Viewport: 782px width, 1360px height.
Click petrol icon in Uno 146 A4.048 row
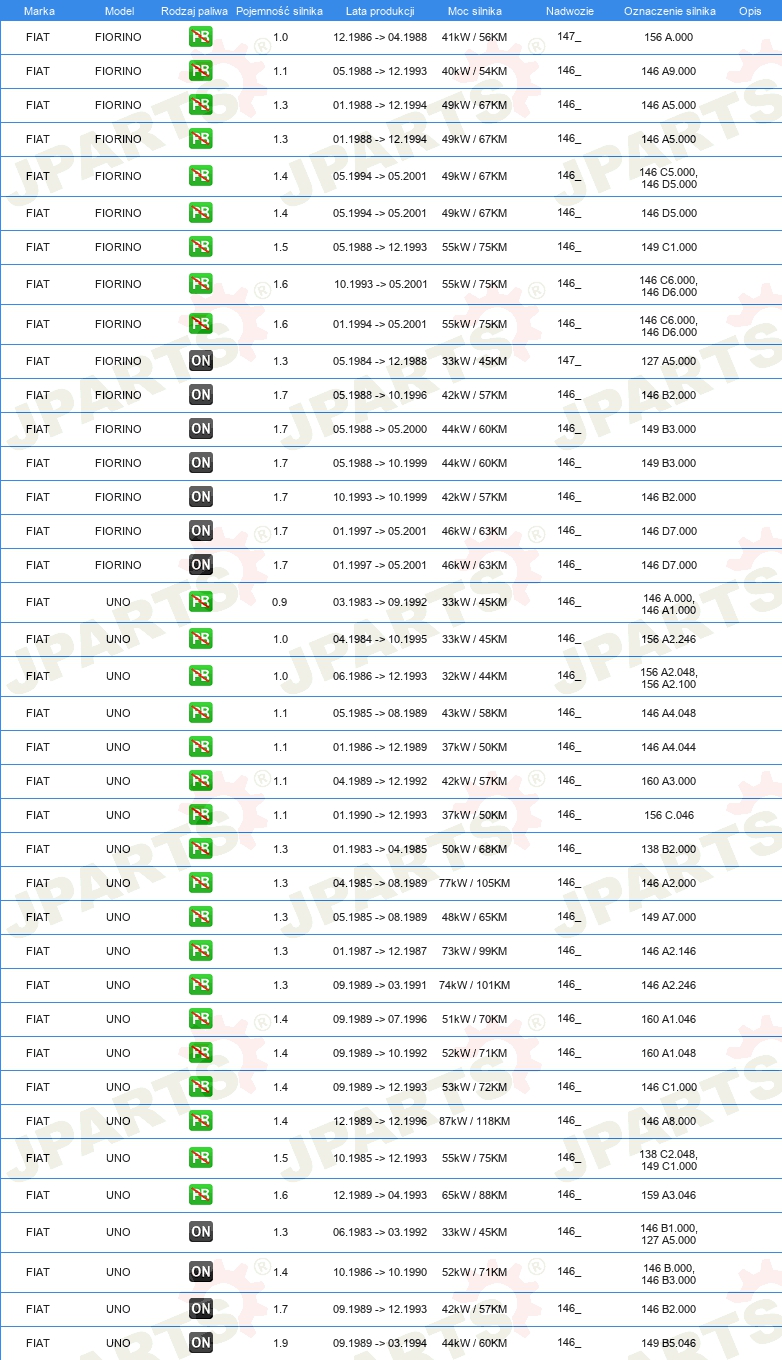[201, 713]
